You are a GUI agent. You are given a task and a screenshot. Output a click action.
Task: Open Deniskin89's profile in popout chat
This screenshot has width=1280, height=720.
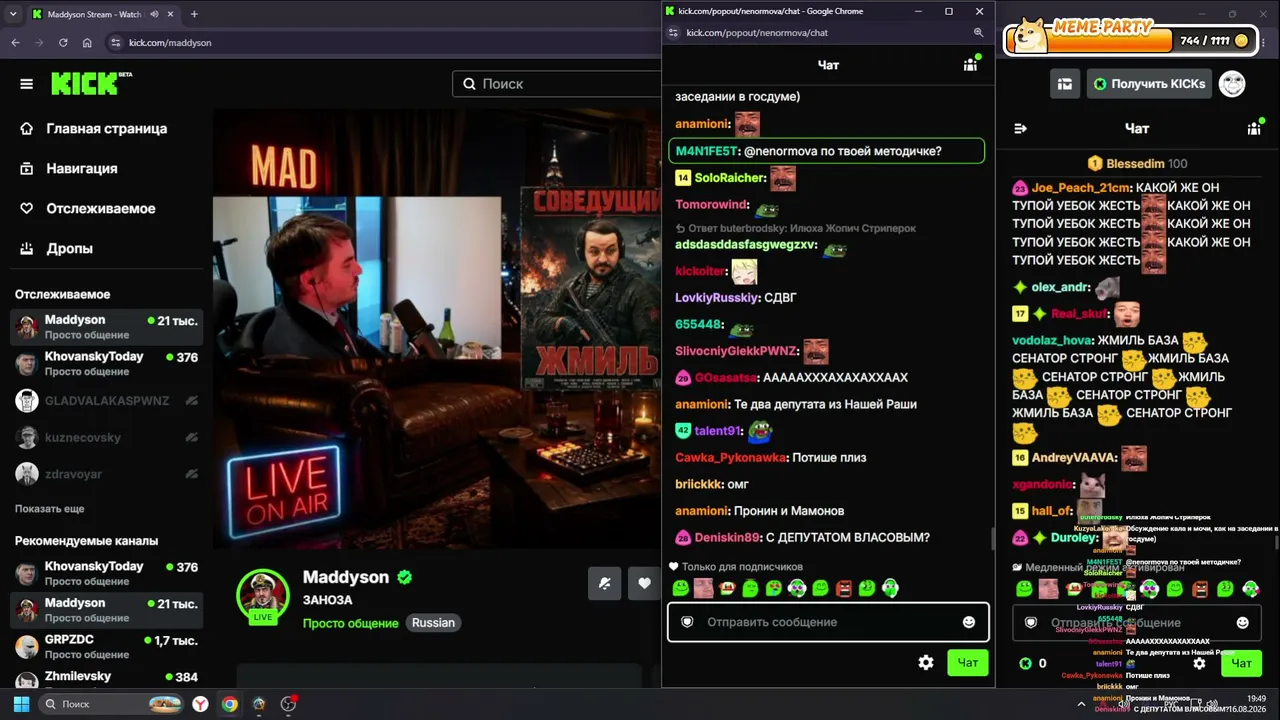727,538
